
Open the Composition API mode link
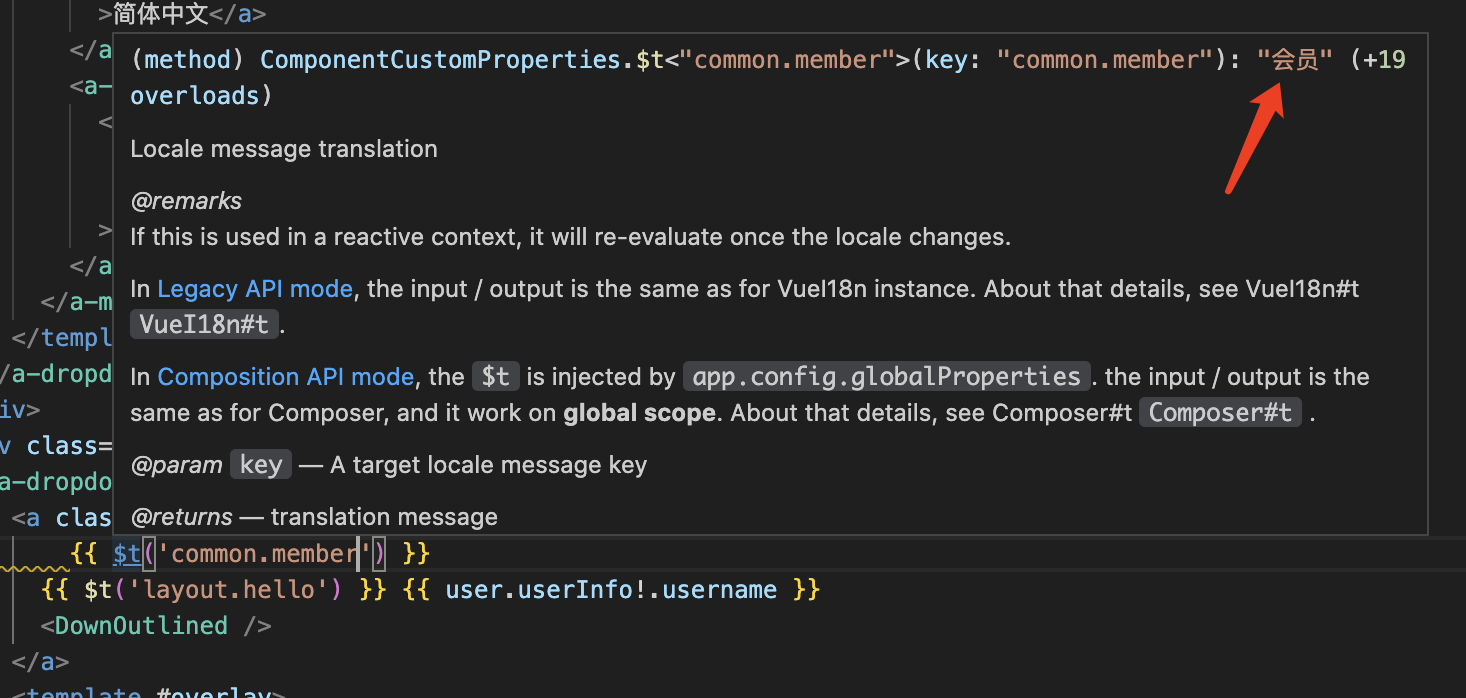[x=286, y=377]
